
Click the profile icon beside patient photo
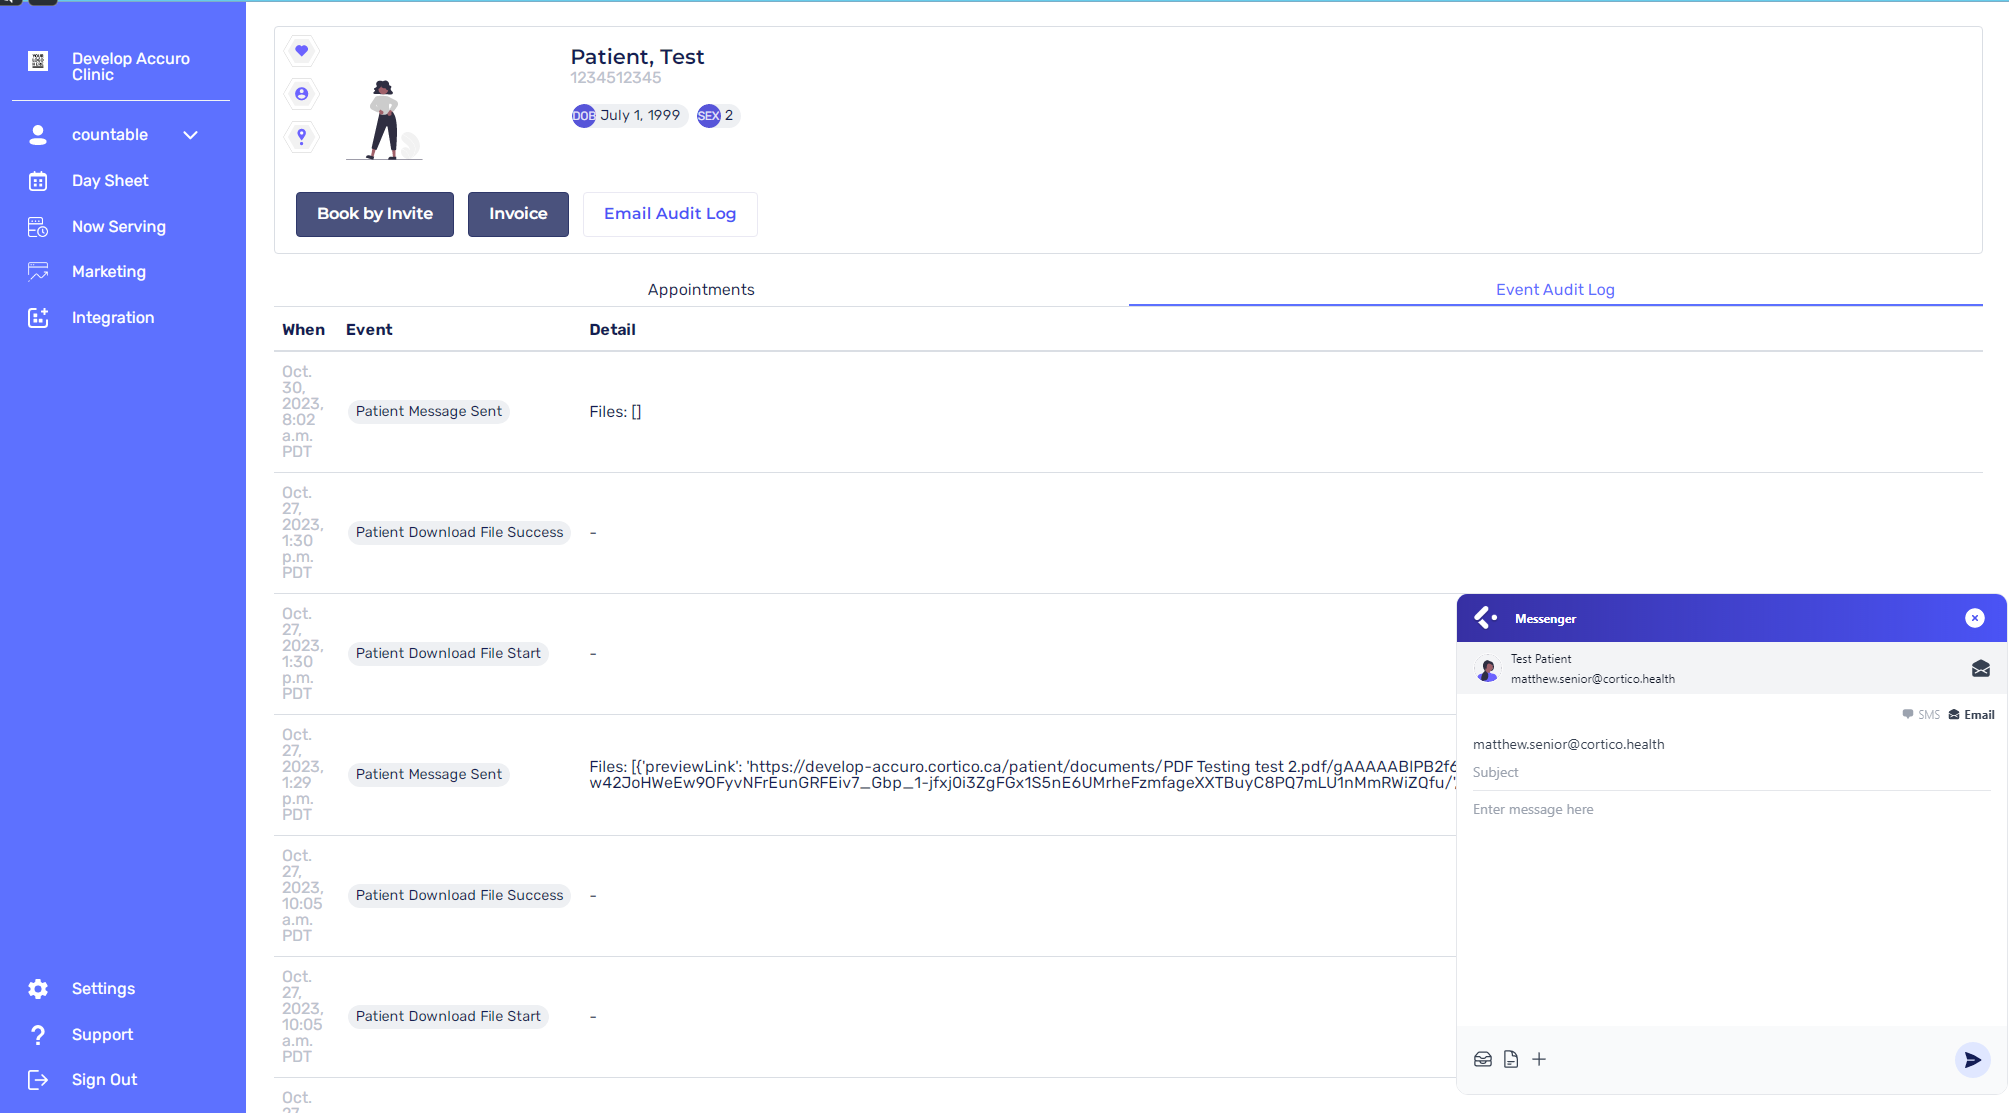pyautogui.click(x=301, y=94)
